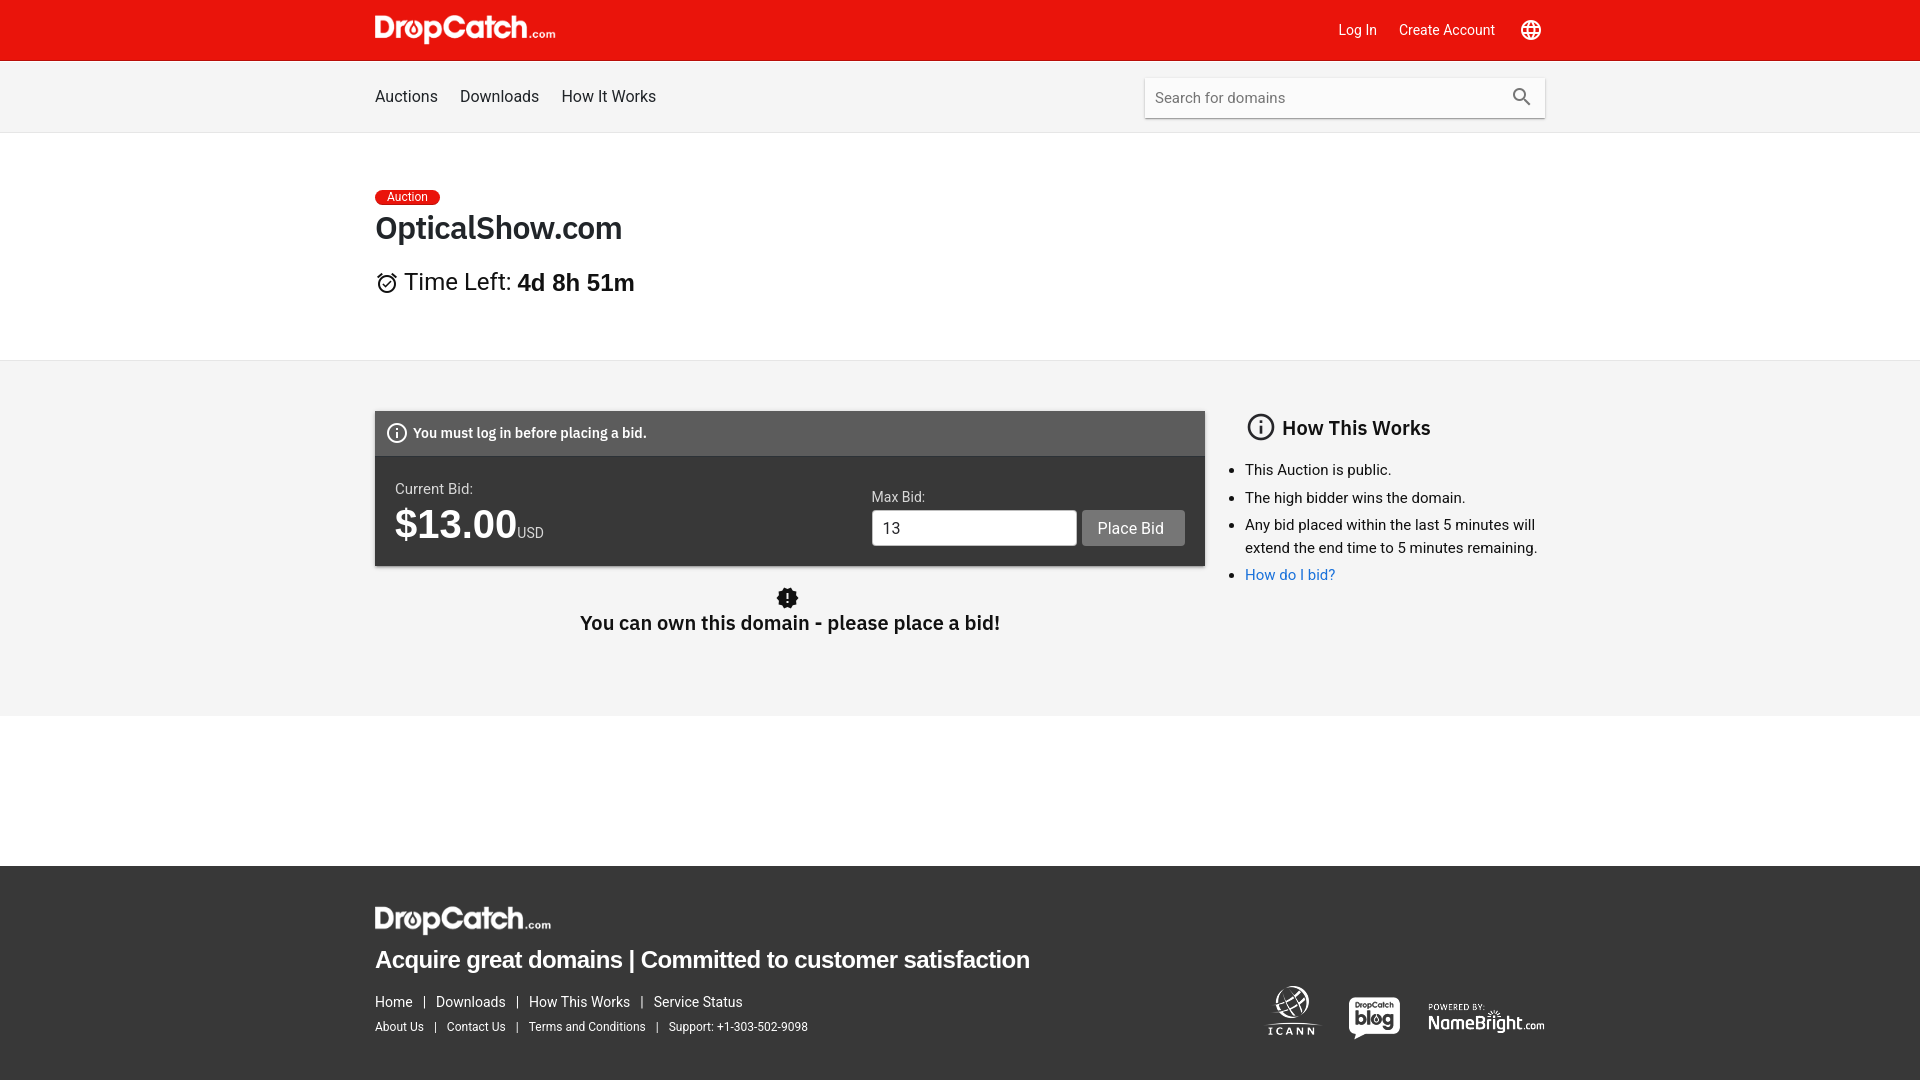
Task: Click the alarm clock icon beside Time Left
Action: tap(387, 283)
